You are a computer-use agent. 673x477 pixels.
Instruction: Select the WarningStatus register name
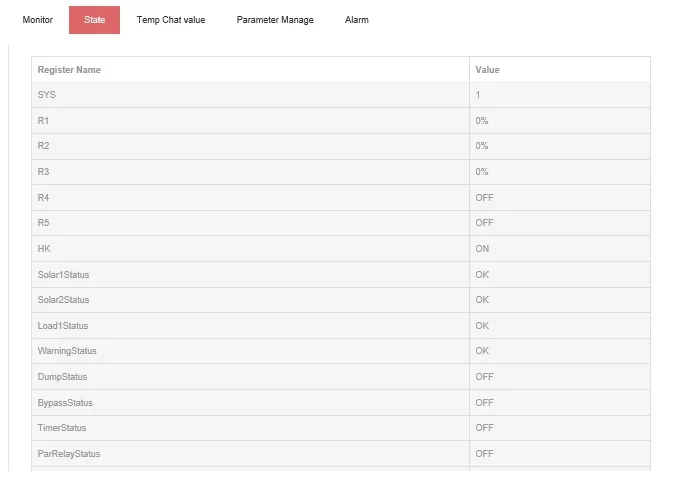[x=67, y=351]
